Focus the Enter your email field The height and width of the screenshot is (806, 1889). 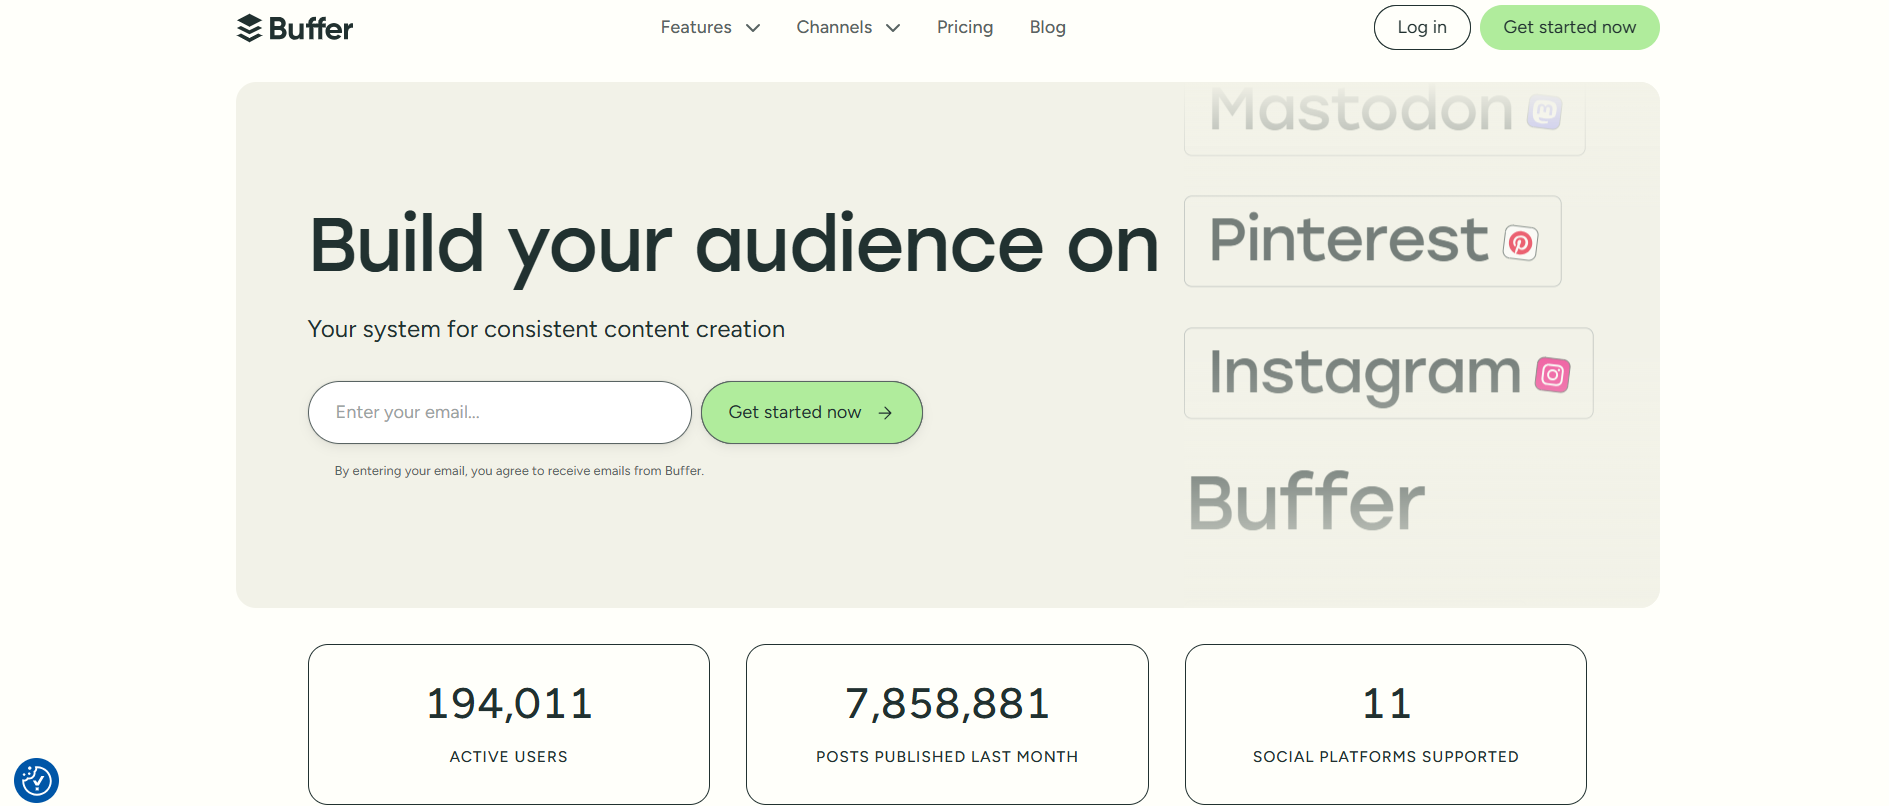pos(500,412)
